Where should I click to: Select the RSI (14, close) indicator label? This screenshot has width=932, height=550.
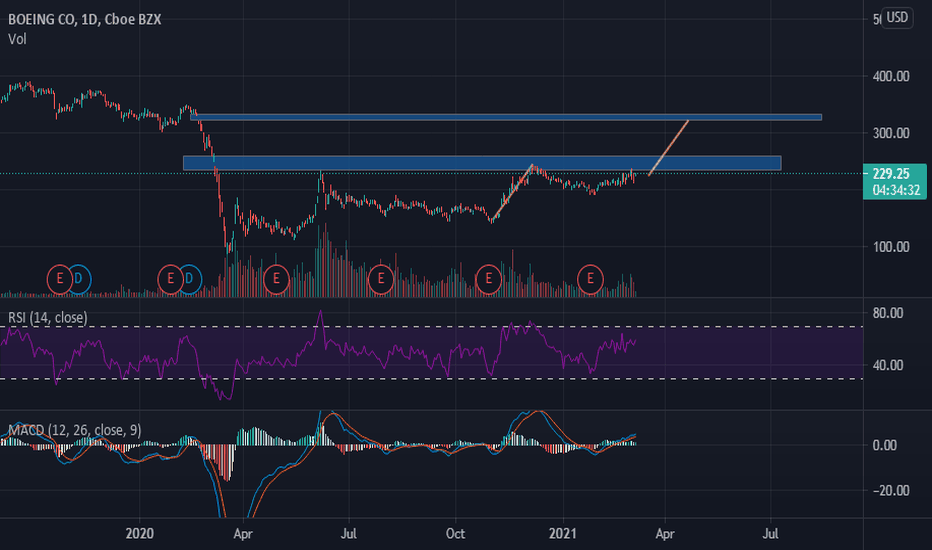[x=48, y=318]
